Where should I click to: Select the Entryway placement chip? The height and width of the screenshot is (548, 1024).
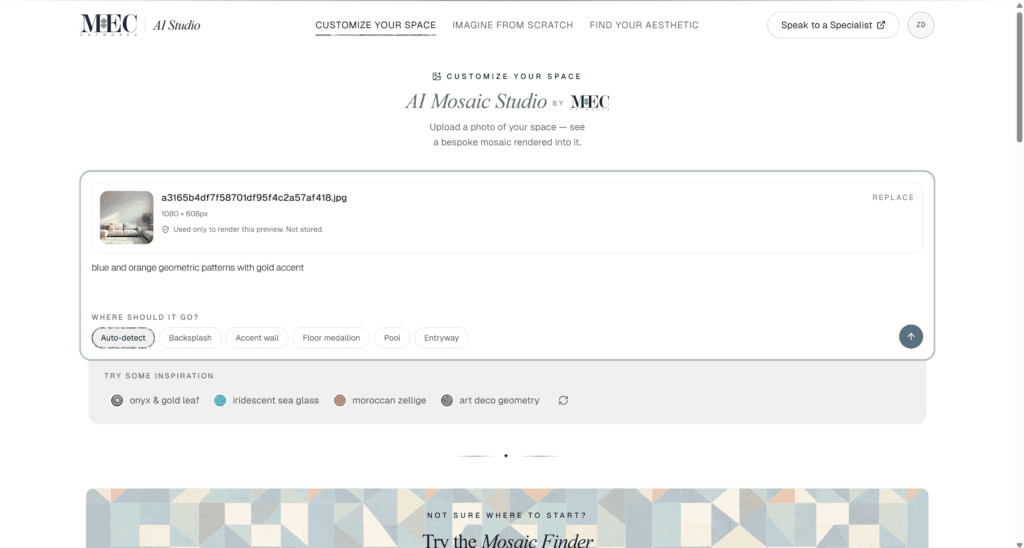click(441, 338)
